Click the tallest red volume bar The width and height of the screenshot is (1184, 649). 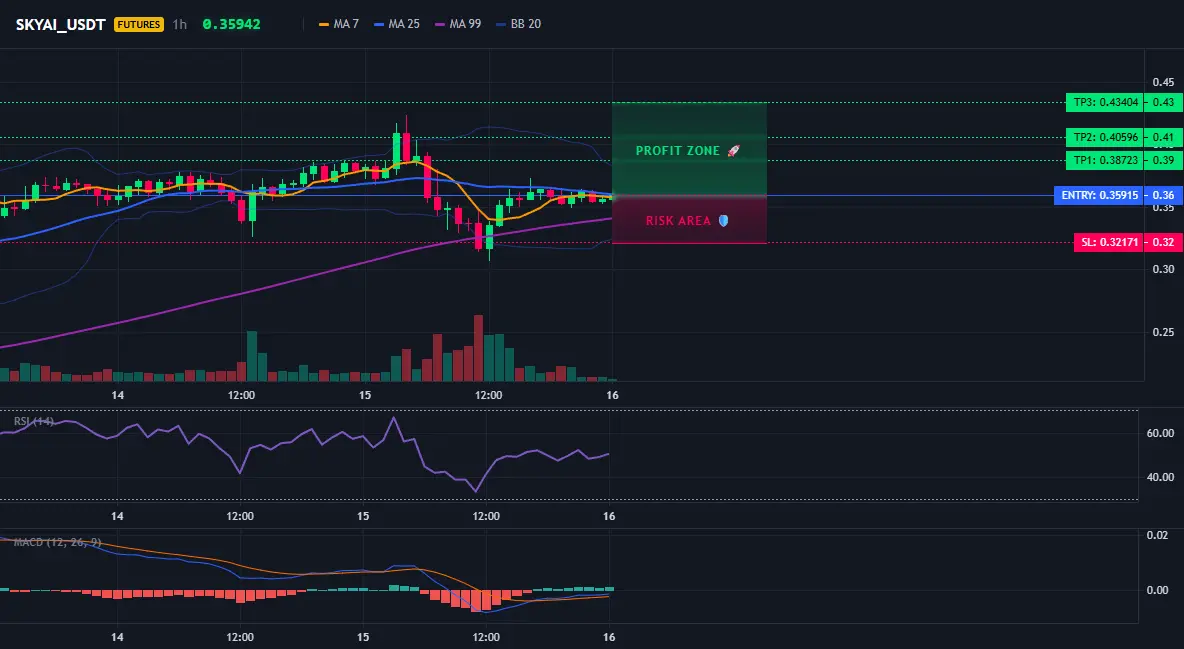[478, 348]
